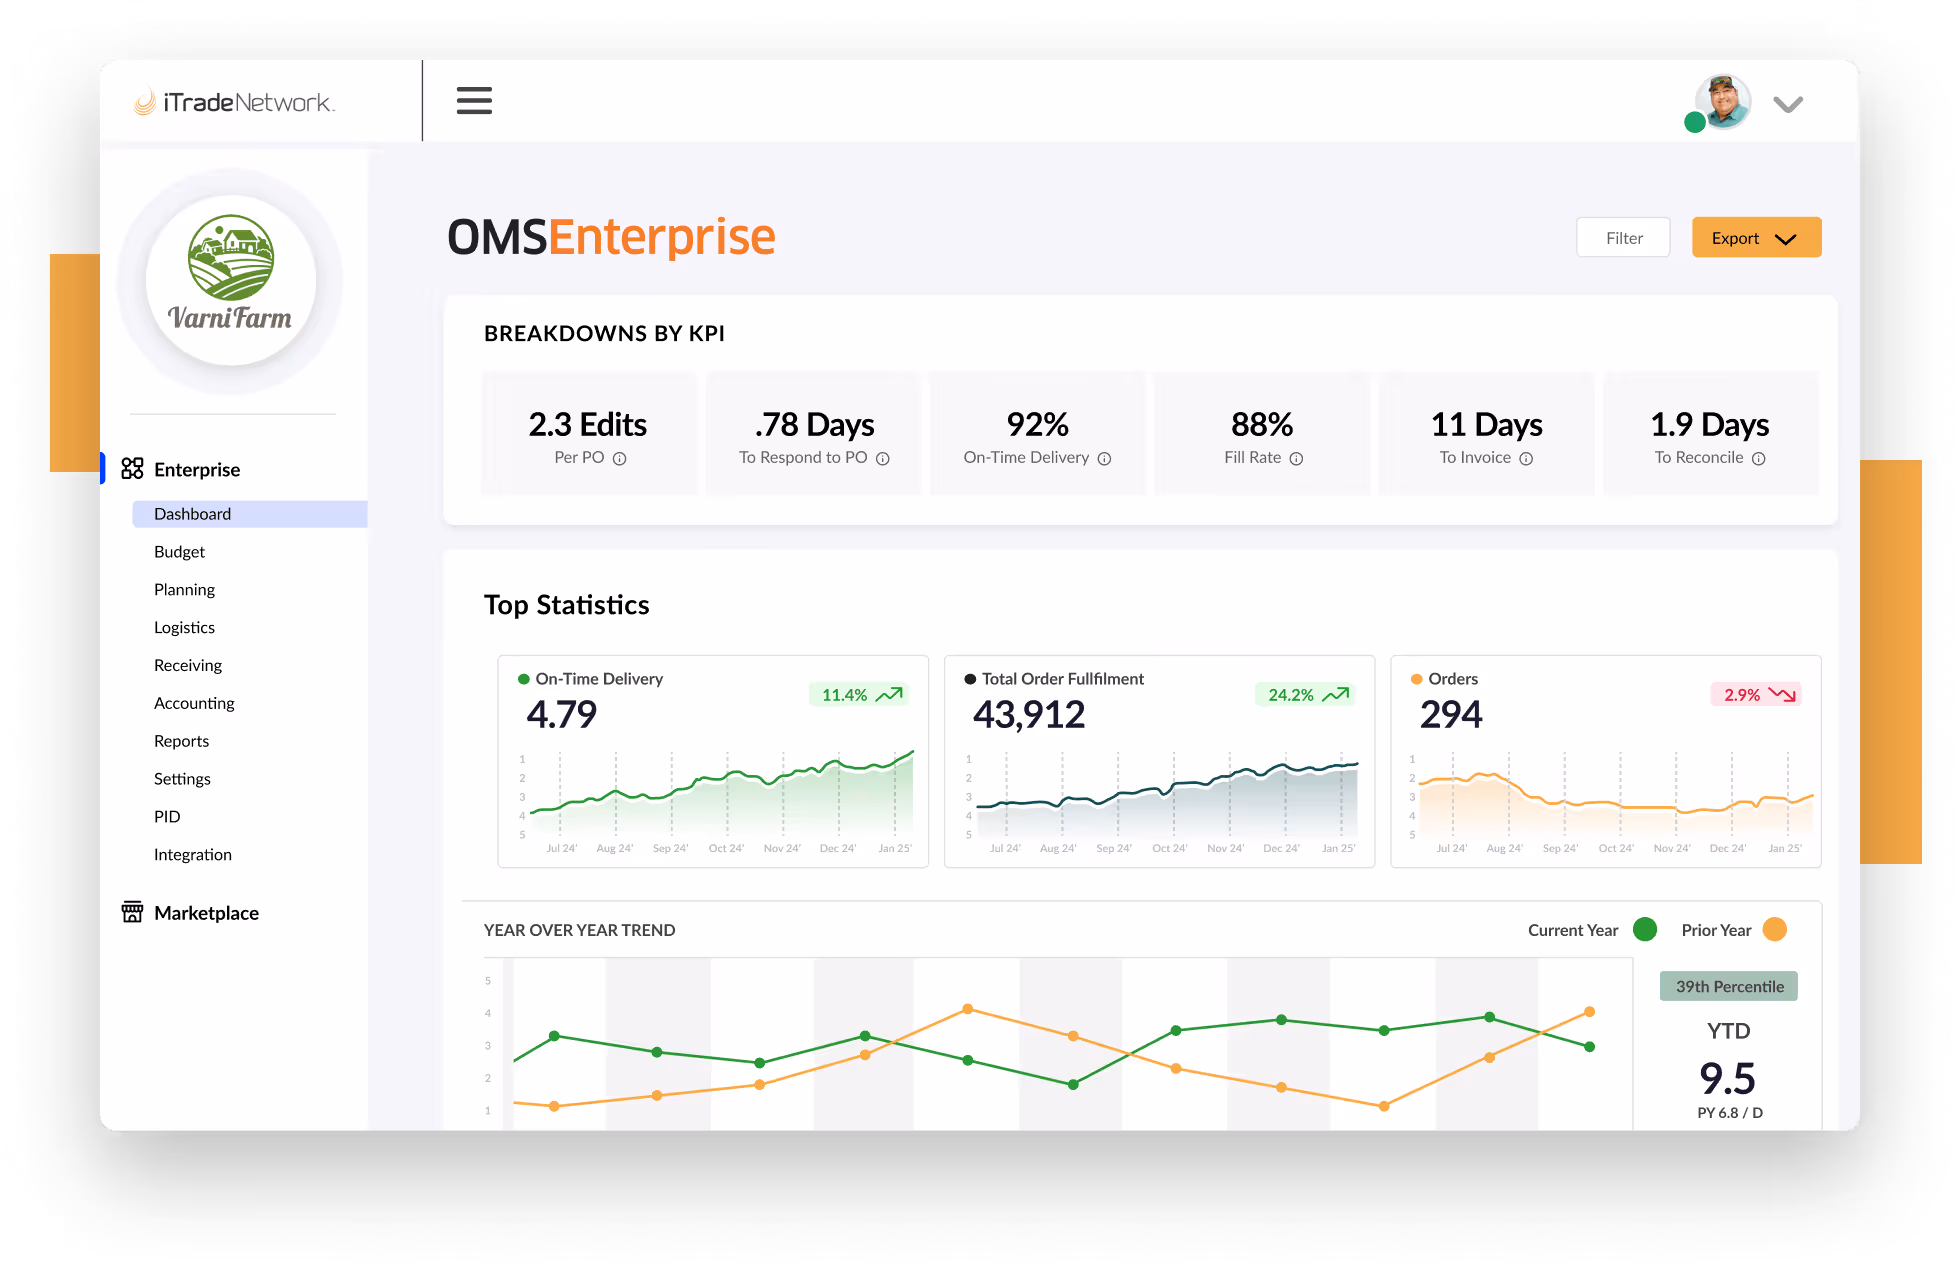1960x1271 pixels.
Task: Click the On-Time Delivery green legend dot
Action: [523, 679]
